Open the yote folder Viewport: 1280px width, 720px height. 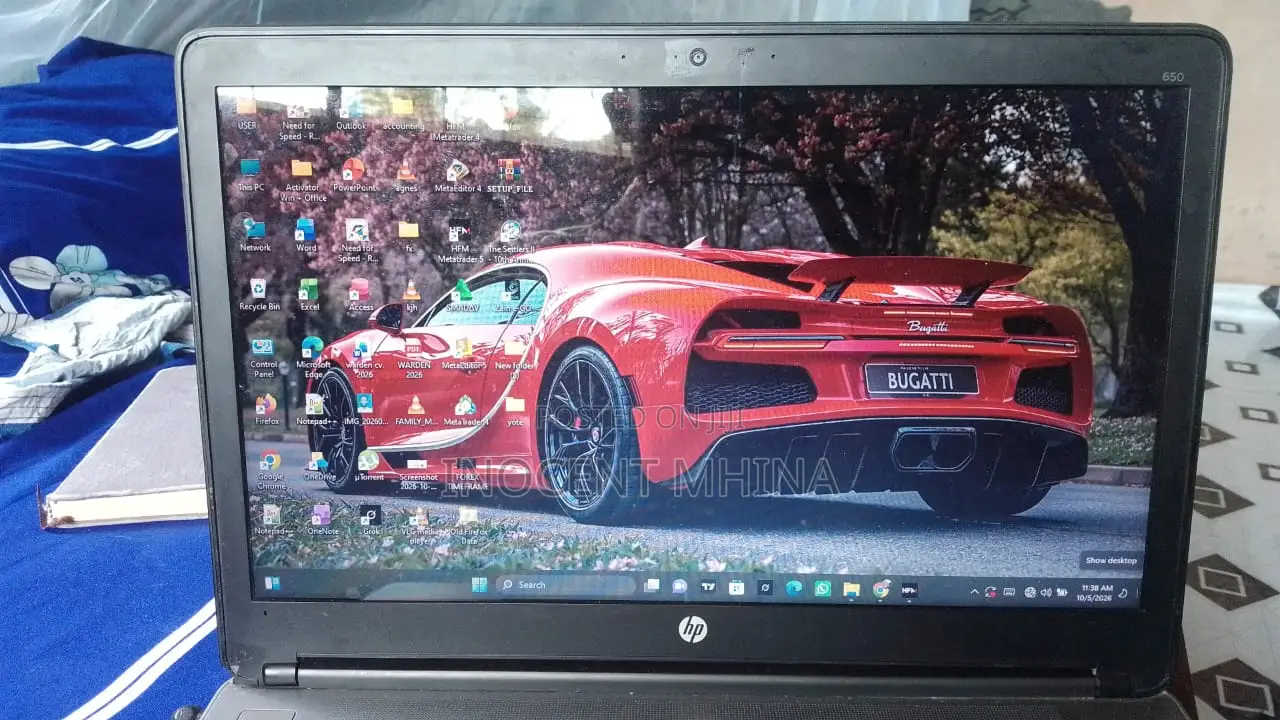tap(515, 410)
